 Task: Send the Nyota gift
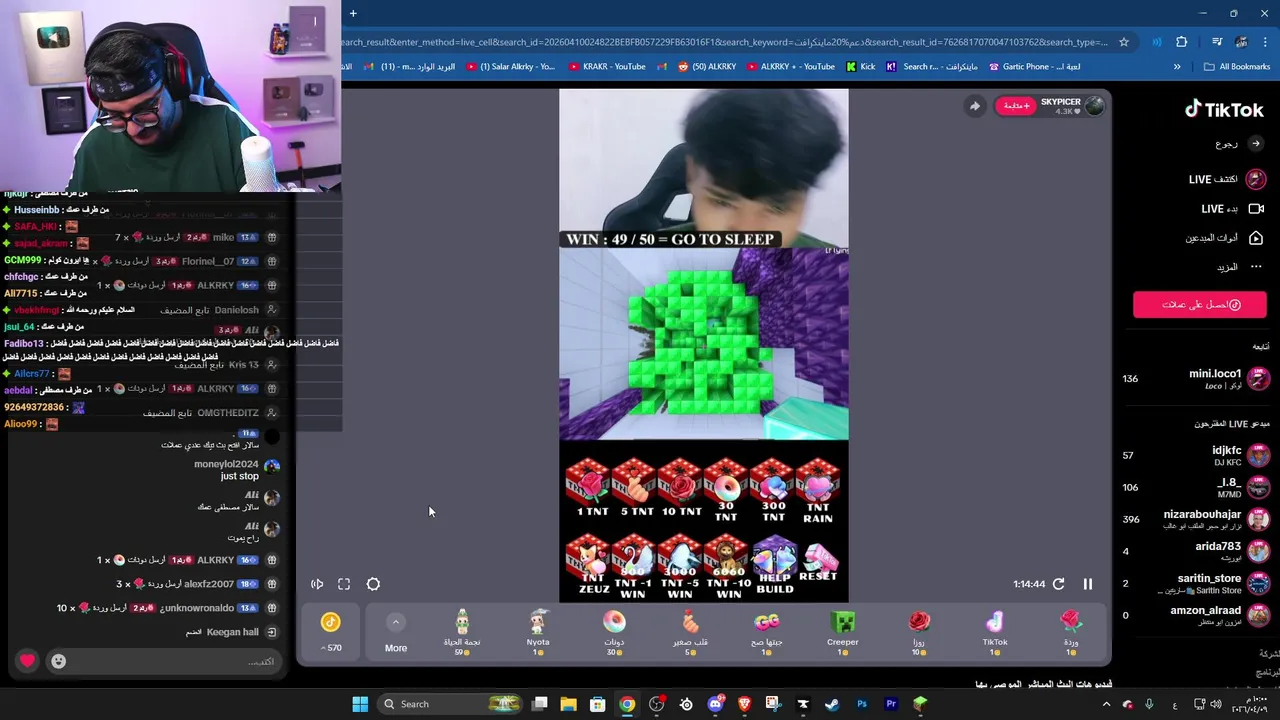click(538, 633)
